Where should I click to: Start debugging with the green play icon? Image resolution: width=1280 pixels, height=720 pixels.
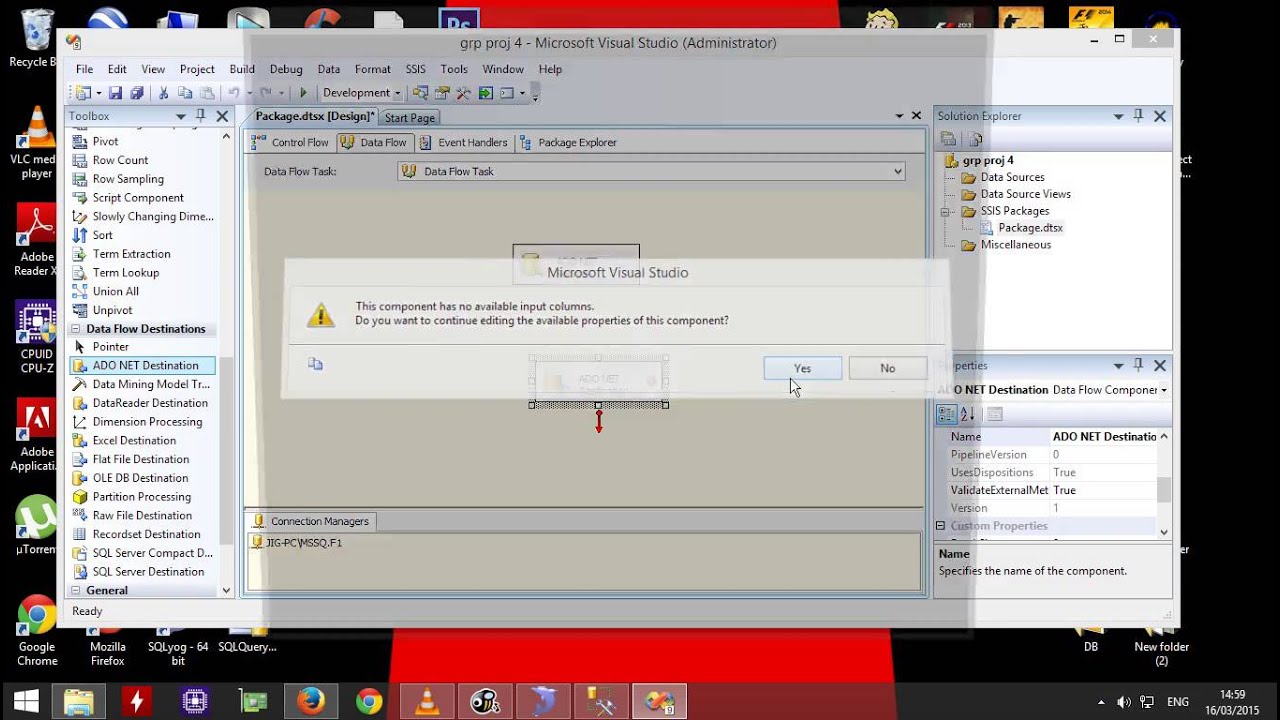click(303, 93)
